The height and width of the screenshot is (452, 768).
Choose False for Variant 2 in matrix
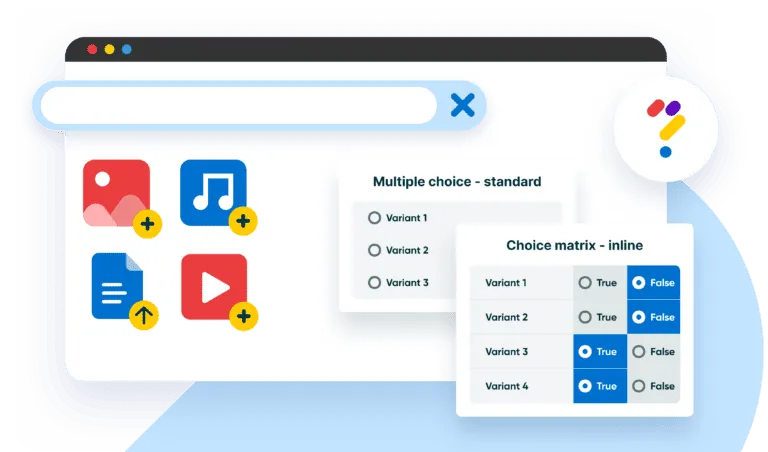tap(653, 317)
